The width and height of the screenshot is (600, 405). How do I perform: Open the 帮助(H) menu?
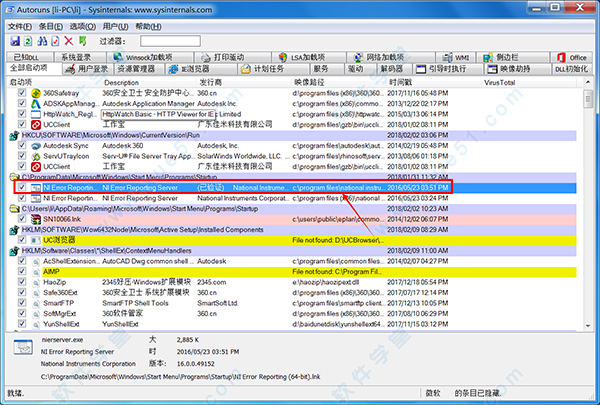pyautogui.click(x=148, y=26)
